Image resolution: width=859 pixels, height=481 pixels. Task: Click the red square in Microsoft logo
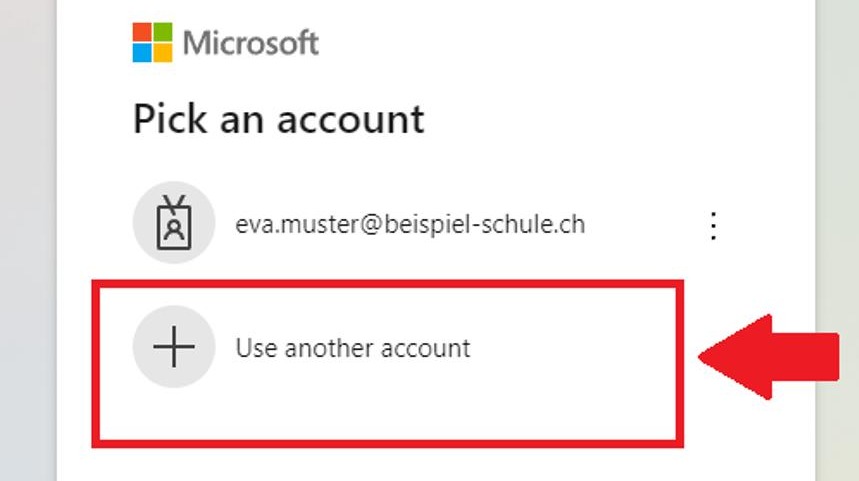pos(142,33)
